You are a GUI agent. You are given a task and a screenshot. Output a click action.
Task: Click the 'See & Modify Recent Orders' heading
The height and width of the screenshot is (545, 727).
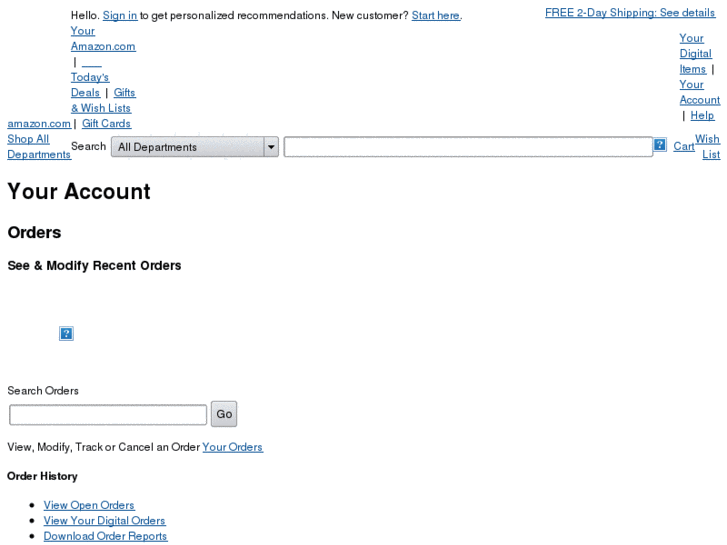[94, 265]
